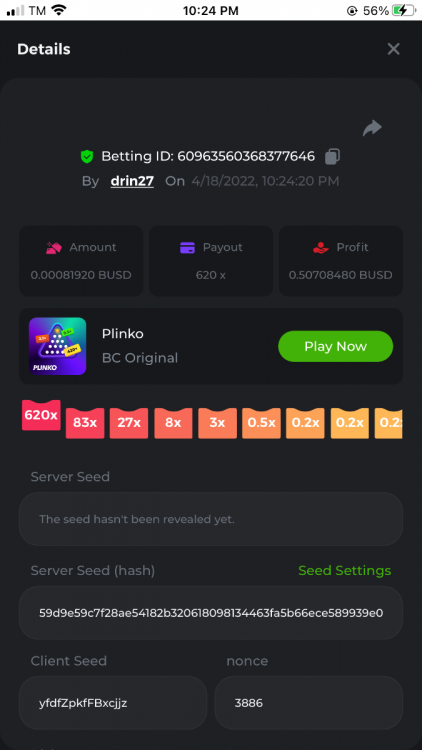Open drin27 user profile link

point(132,181)
